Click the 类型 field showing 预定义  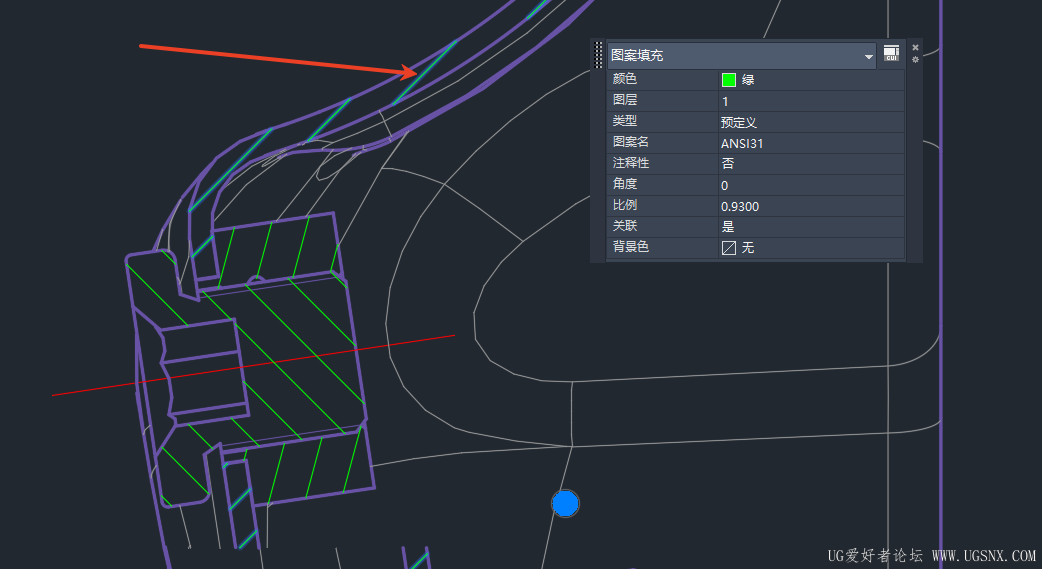point(811,122)
